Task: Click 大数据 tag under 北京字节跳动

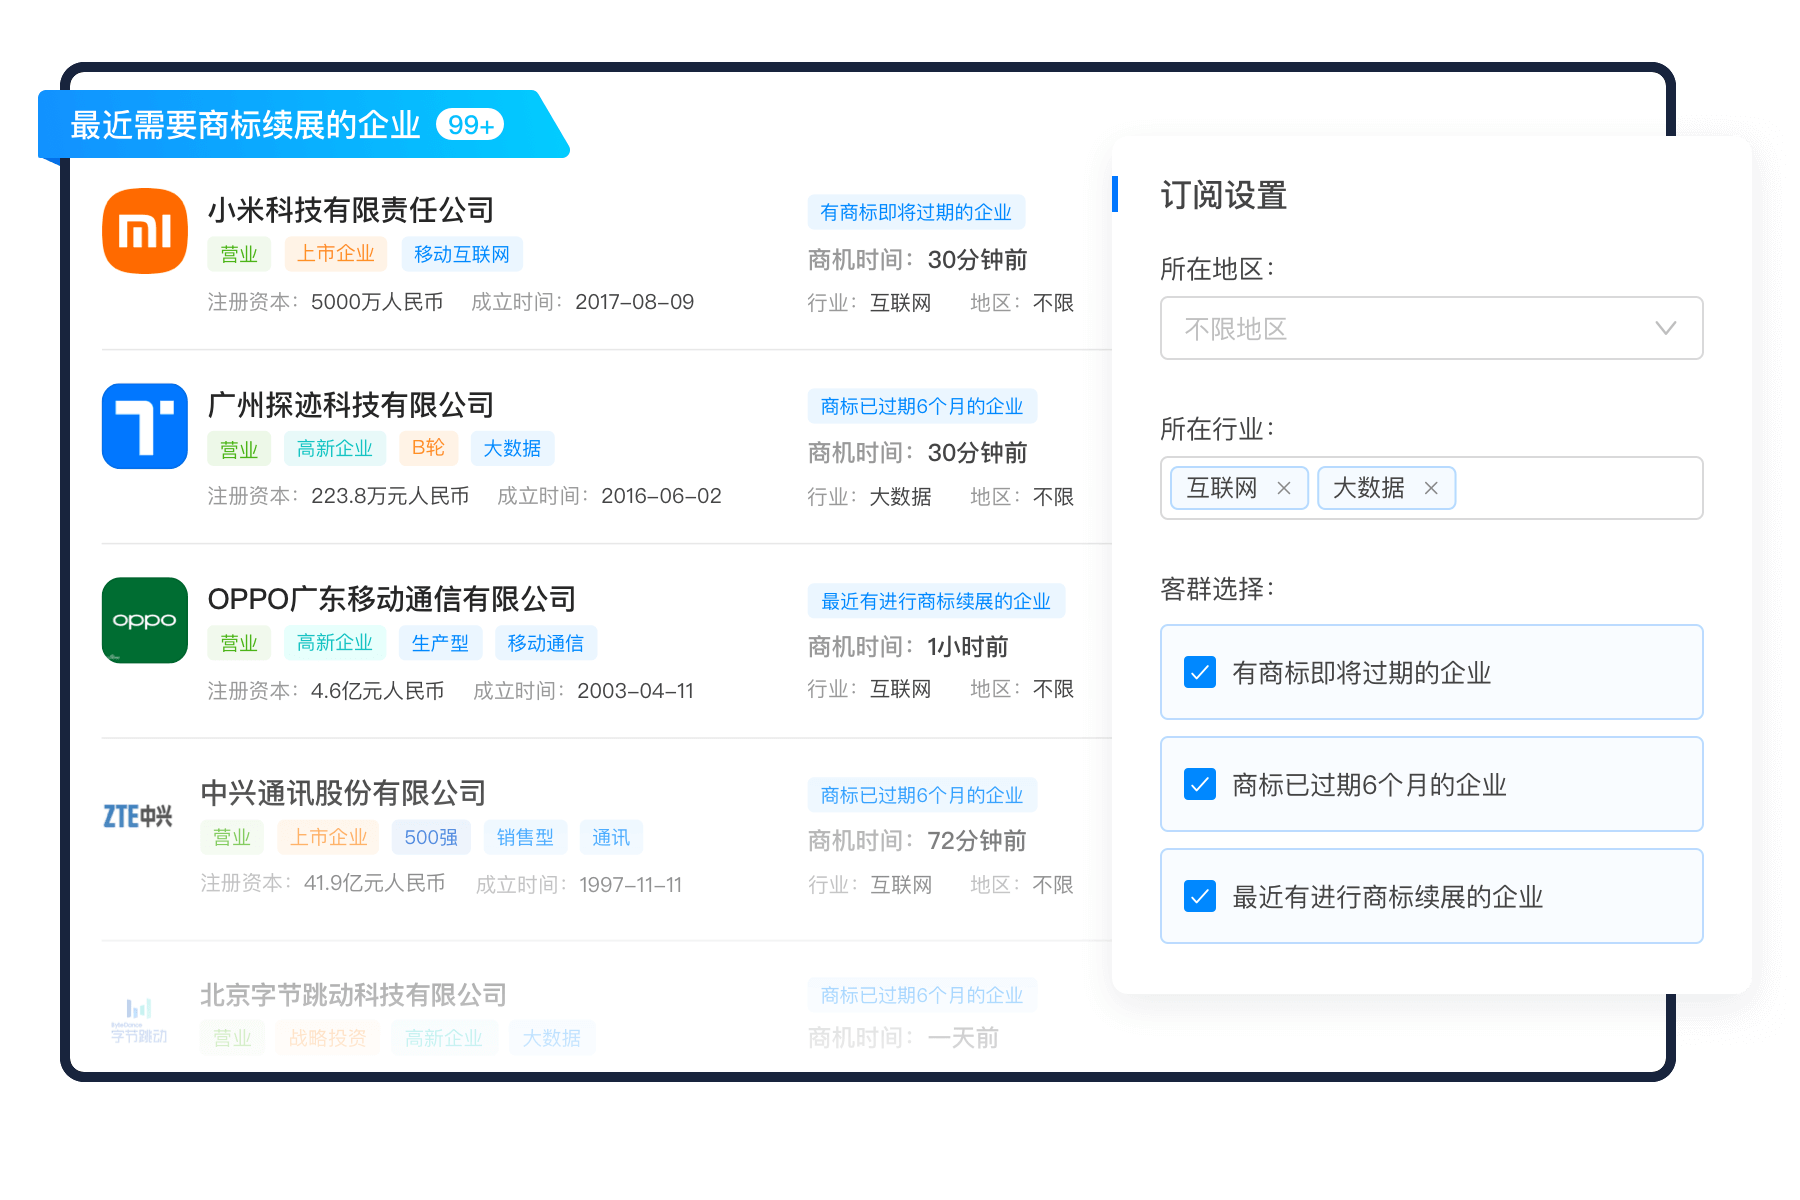Action: pyautogui.click(x=552, y=1038)
